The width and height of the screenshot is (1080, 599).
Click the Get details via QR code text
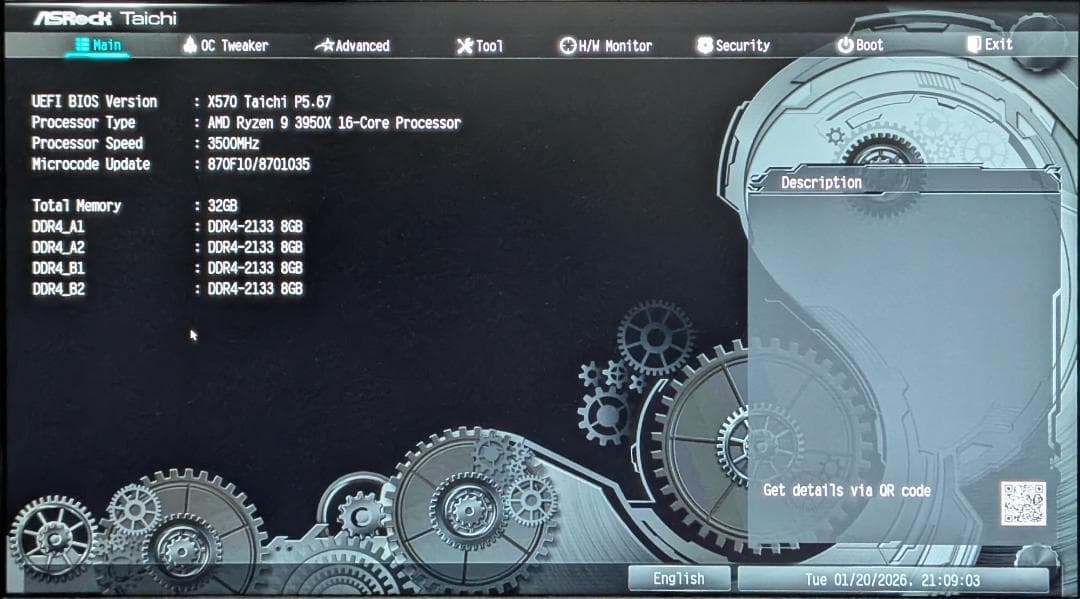coord(847,490)
